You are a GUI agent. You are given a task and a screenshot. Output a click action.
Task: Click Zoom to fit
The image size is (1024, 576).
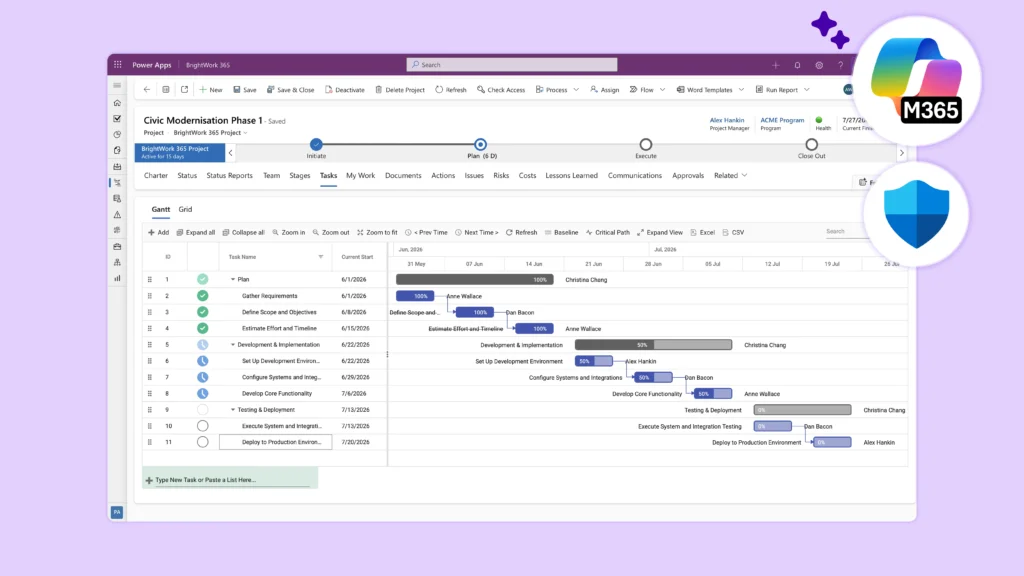(377, 232)
